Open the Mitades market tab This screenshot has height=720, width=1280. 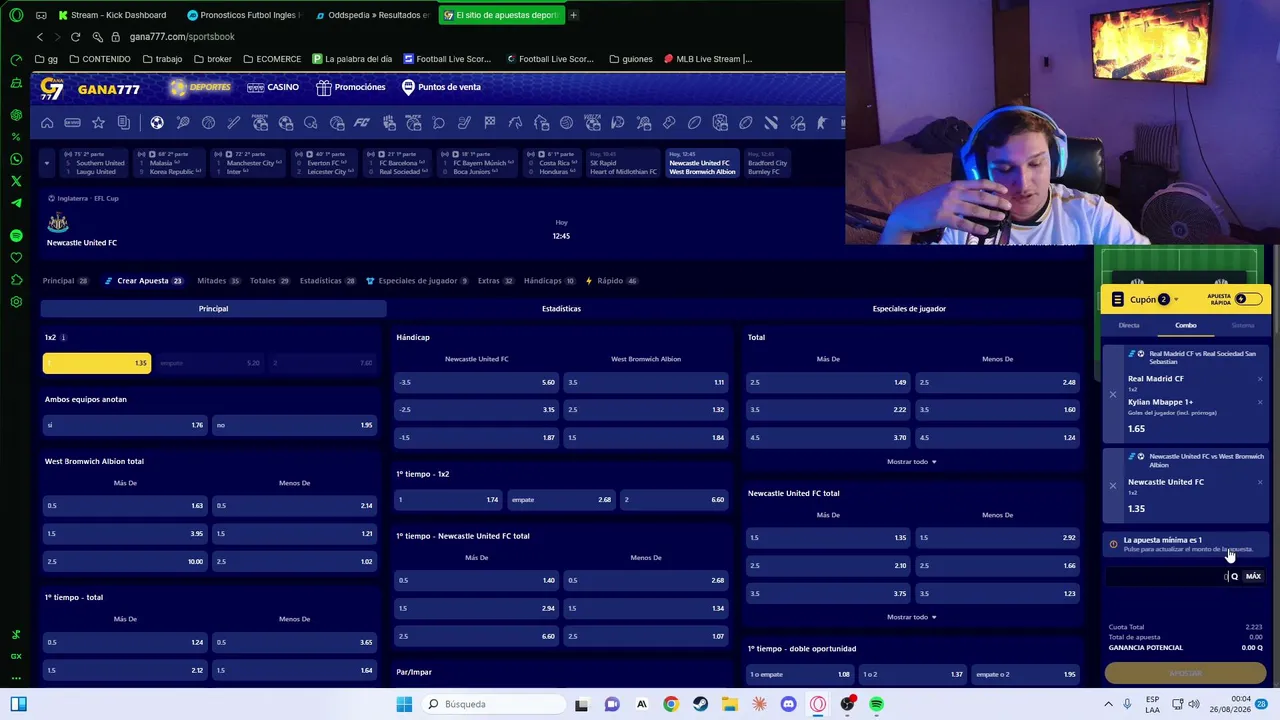click(218, 281)
